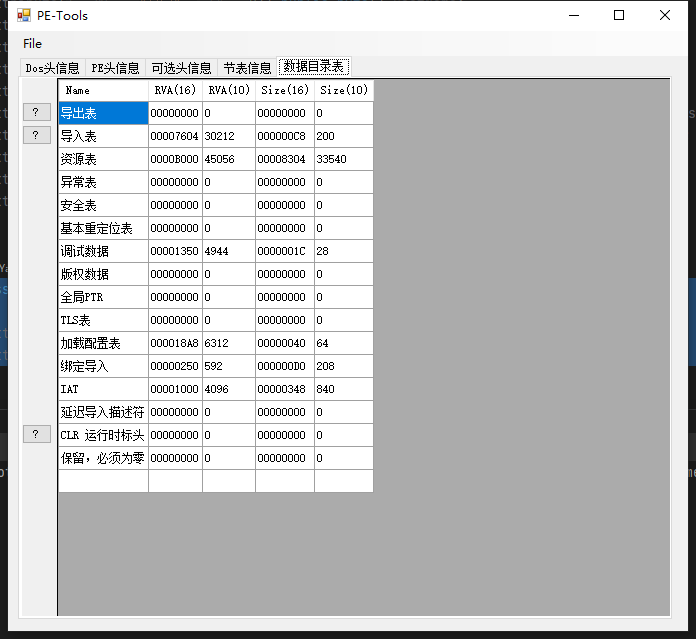Click the 33540 size decimal cell
This screenshot has height=639, width=696.
click(344, 159)
